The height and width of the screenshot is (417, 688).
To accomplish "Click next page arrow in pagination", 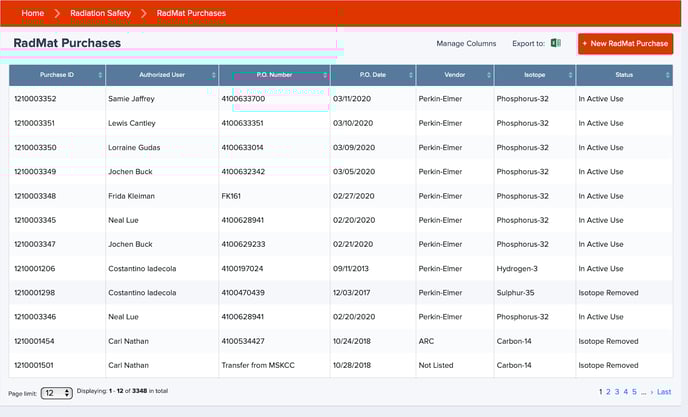I will click(652, 392).
